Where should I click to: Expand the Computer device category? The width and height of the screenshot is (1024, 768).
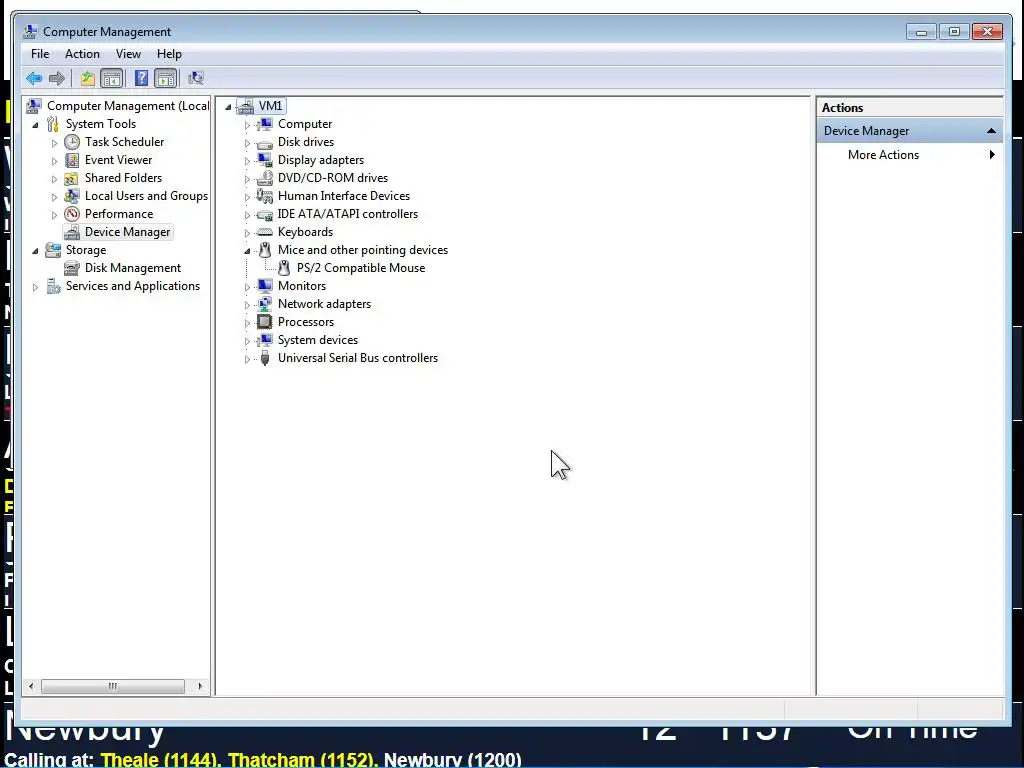[247, 125]
